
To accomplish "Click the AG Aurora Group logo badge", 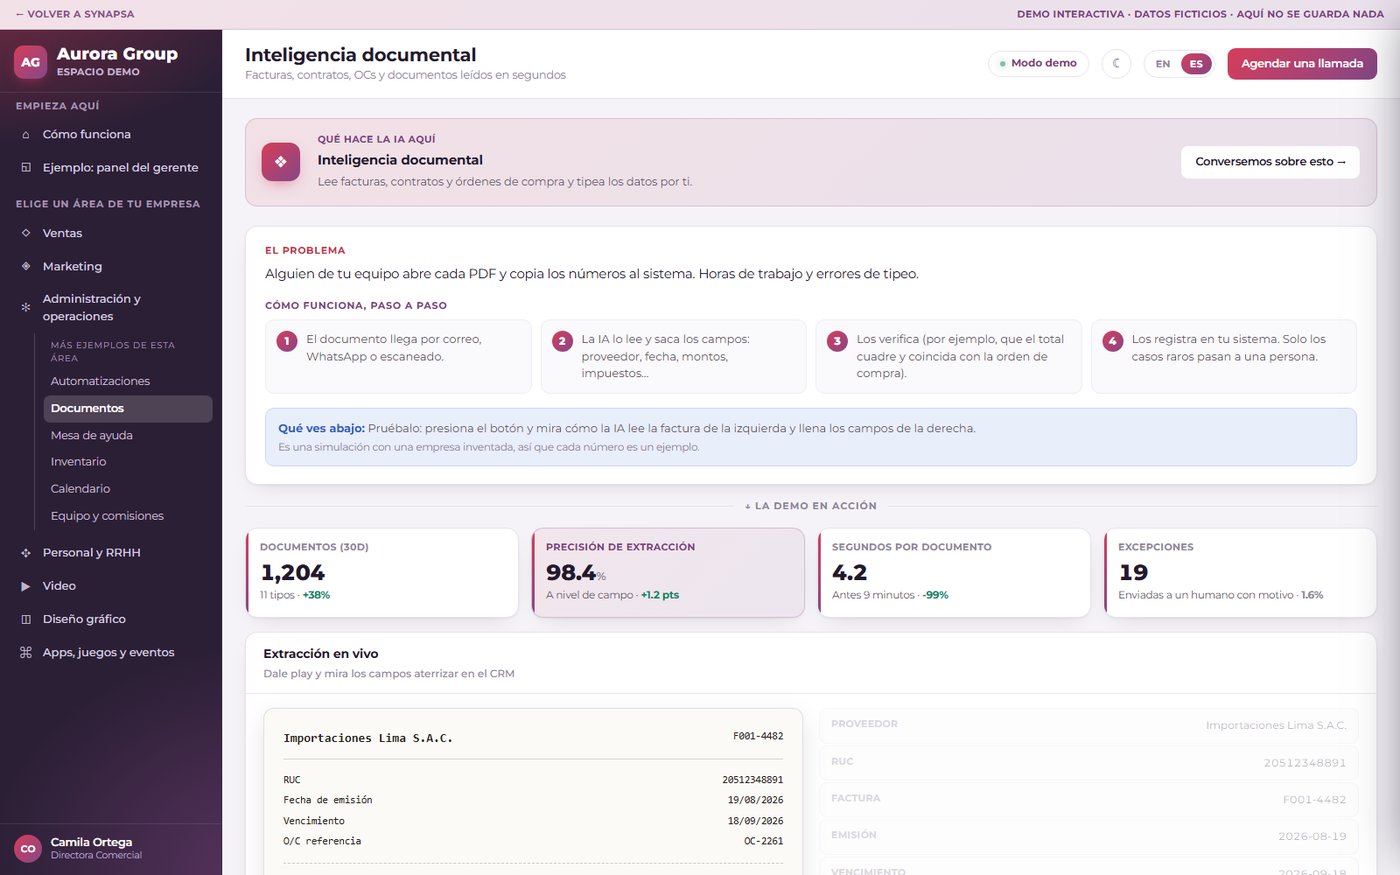I will tap(31, 62).
